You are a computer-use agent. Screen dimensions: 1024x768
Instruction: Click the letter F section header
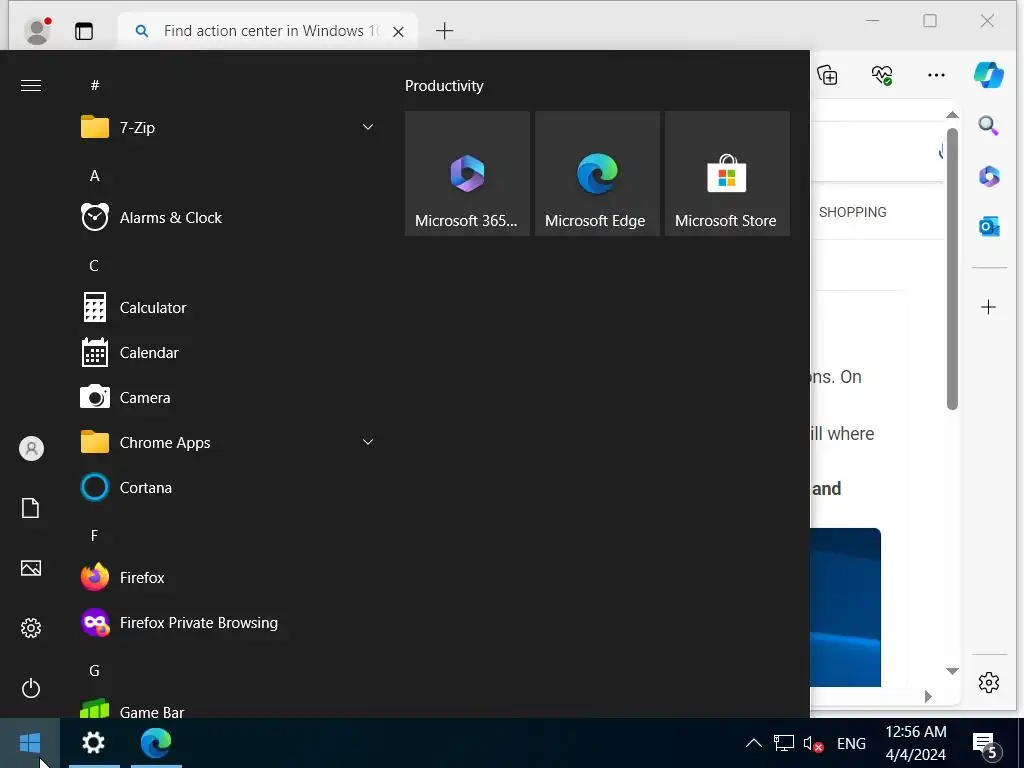[x=94, y=536]
